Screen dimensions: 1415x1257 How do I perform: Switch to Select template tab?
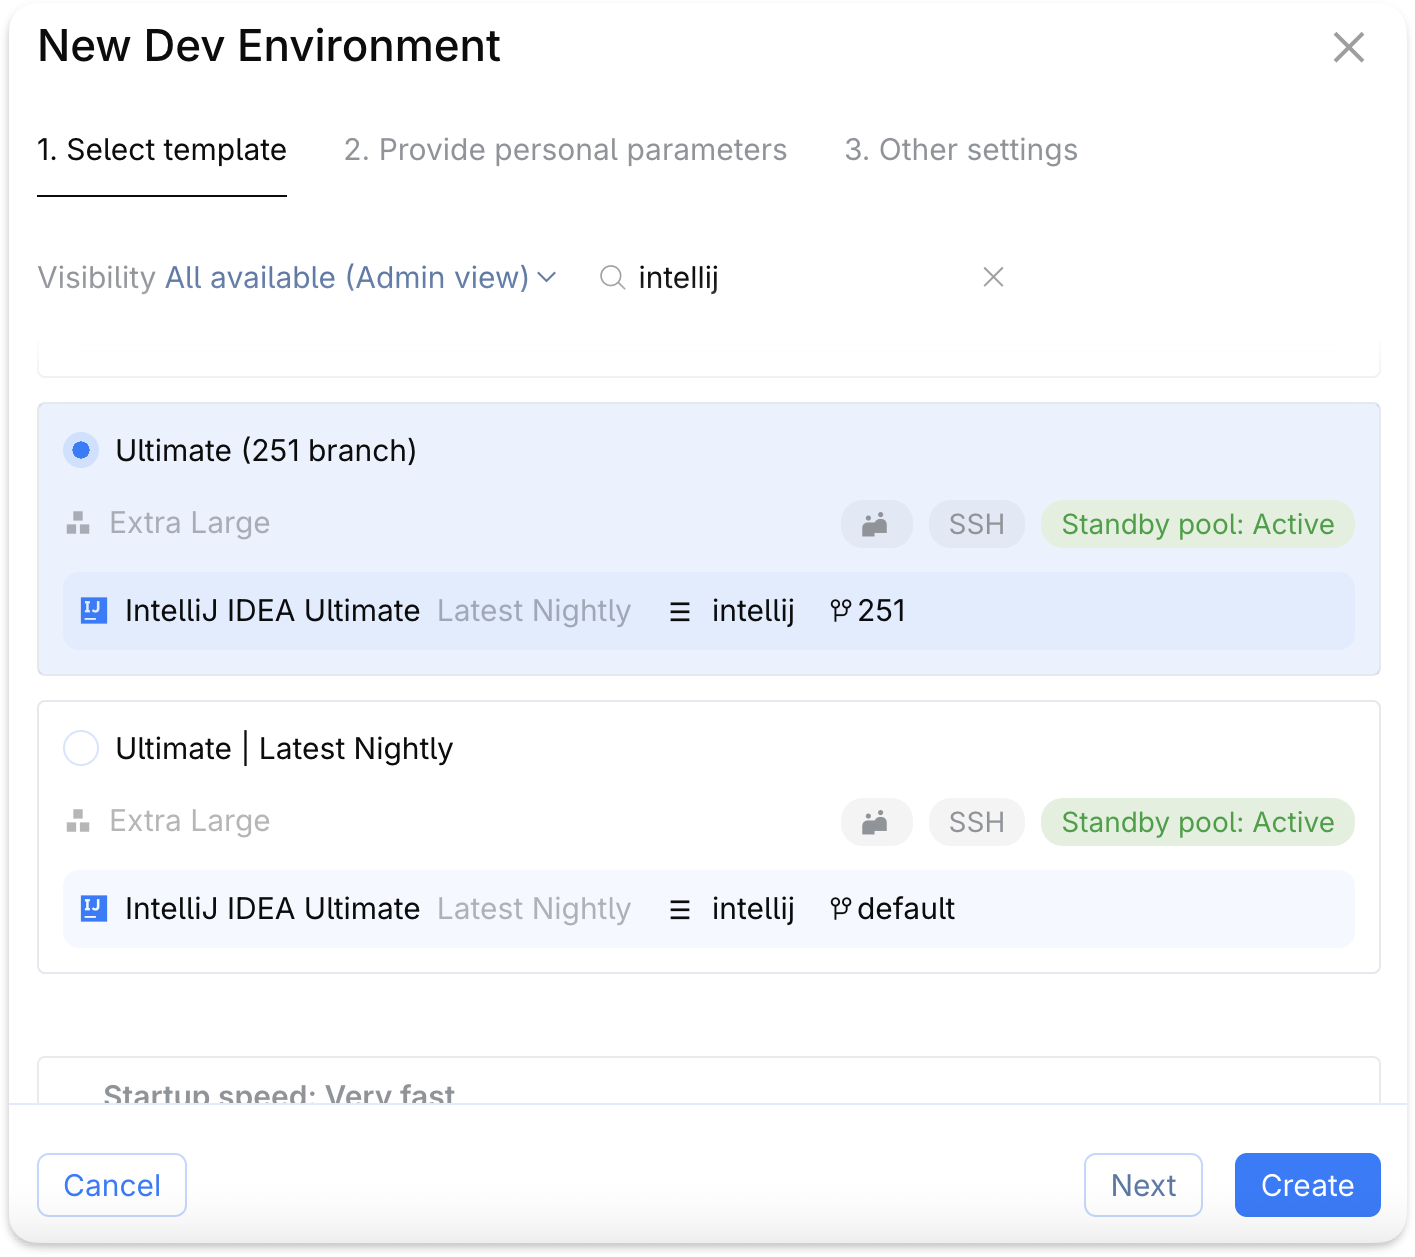coord(162,150)
